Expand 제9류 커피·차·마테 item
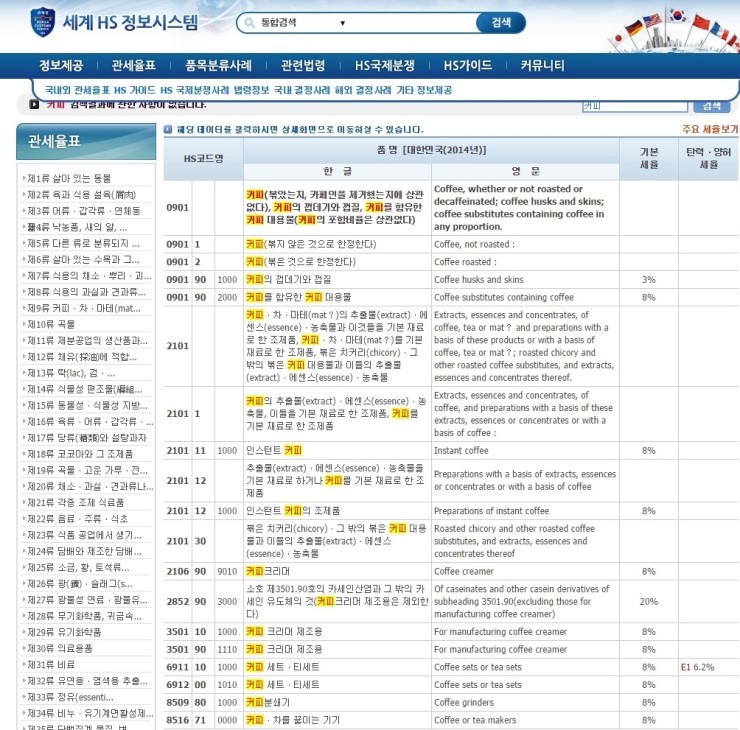Viewport: 740px width, 730px height. tap(84, 309)
